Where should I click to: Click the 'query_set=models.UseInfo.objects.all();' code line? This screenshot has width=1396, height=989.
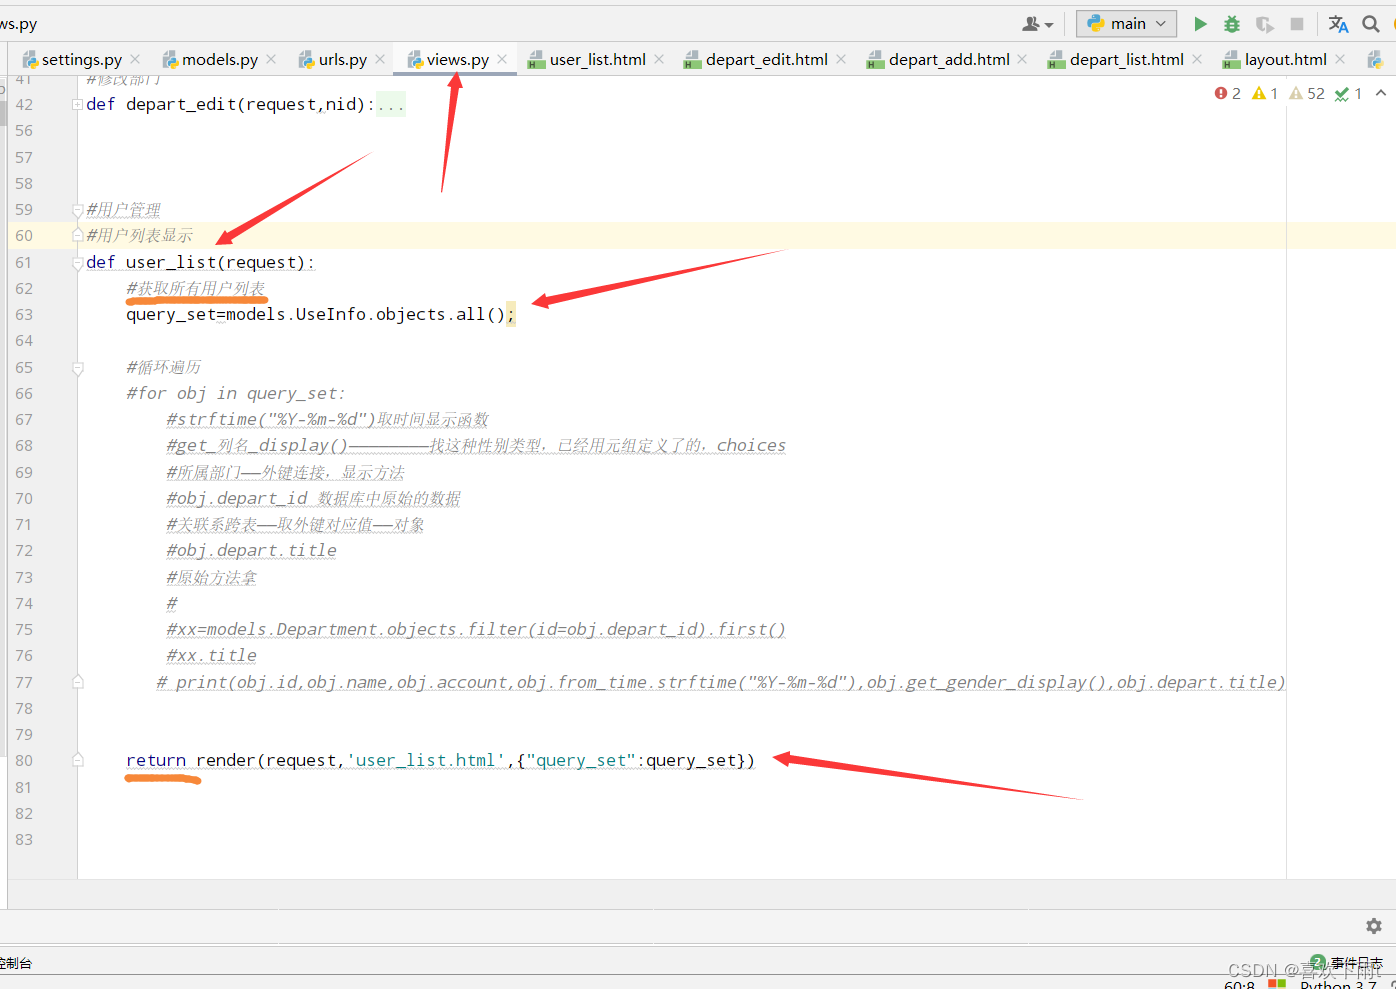pyautogui.click(x=320, y=314)
